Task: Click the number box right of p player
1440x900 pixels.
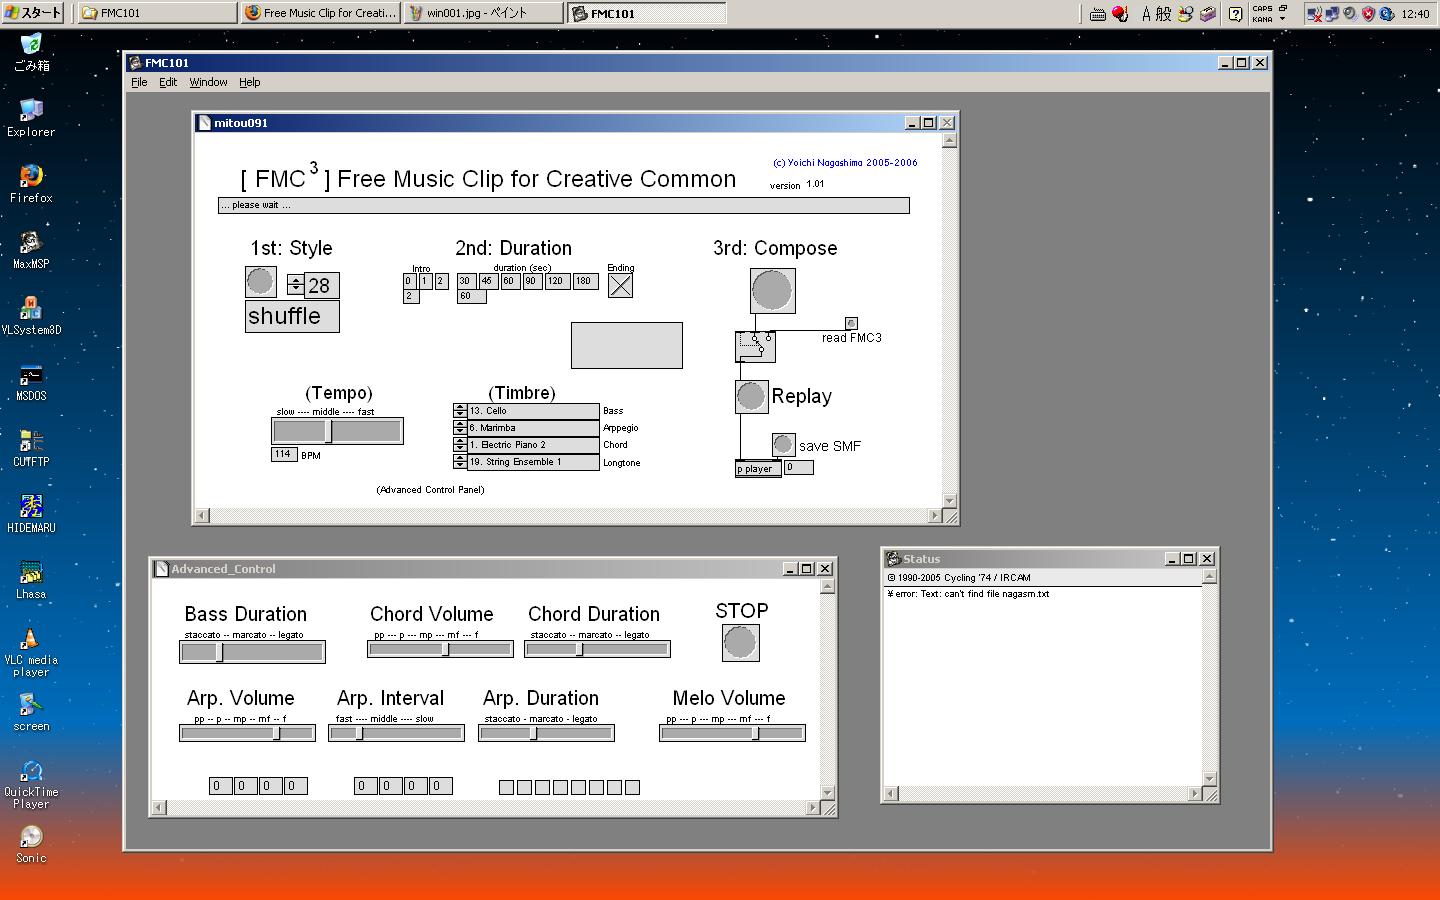Action: (x=798, y=467)
